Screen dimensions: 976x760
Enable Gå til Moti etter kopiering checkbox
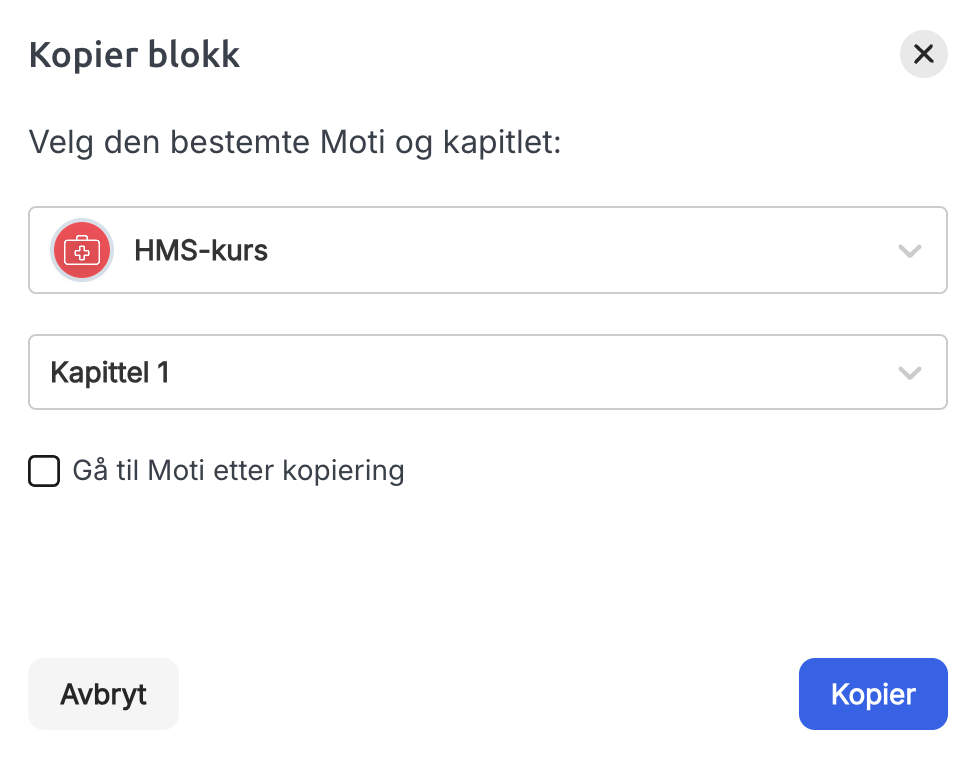44,471
